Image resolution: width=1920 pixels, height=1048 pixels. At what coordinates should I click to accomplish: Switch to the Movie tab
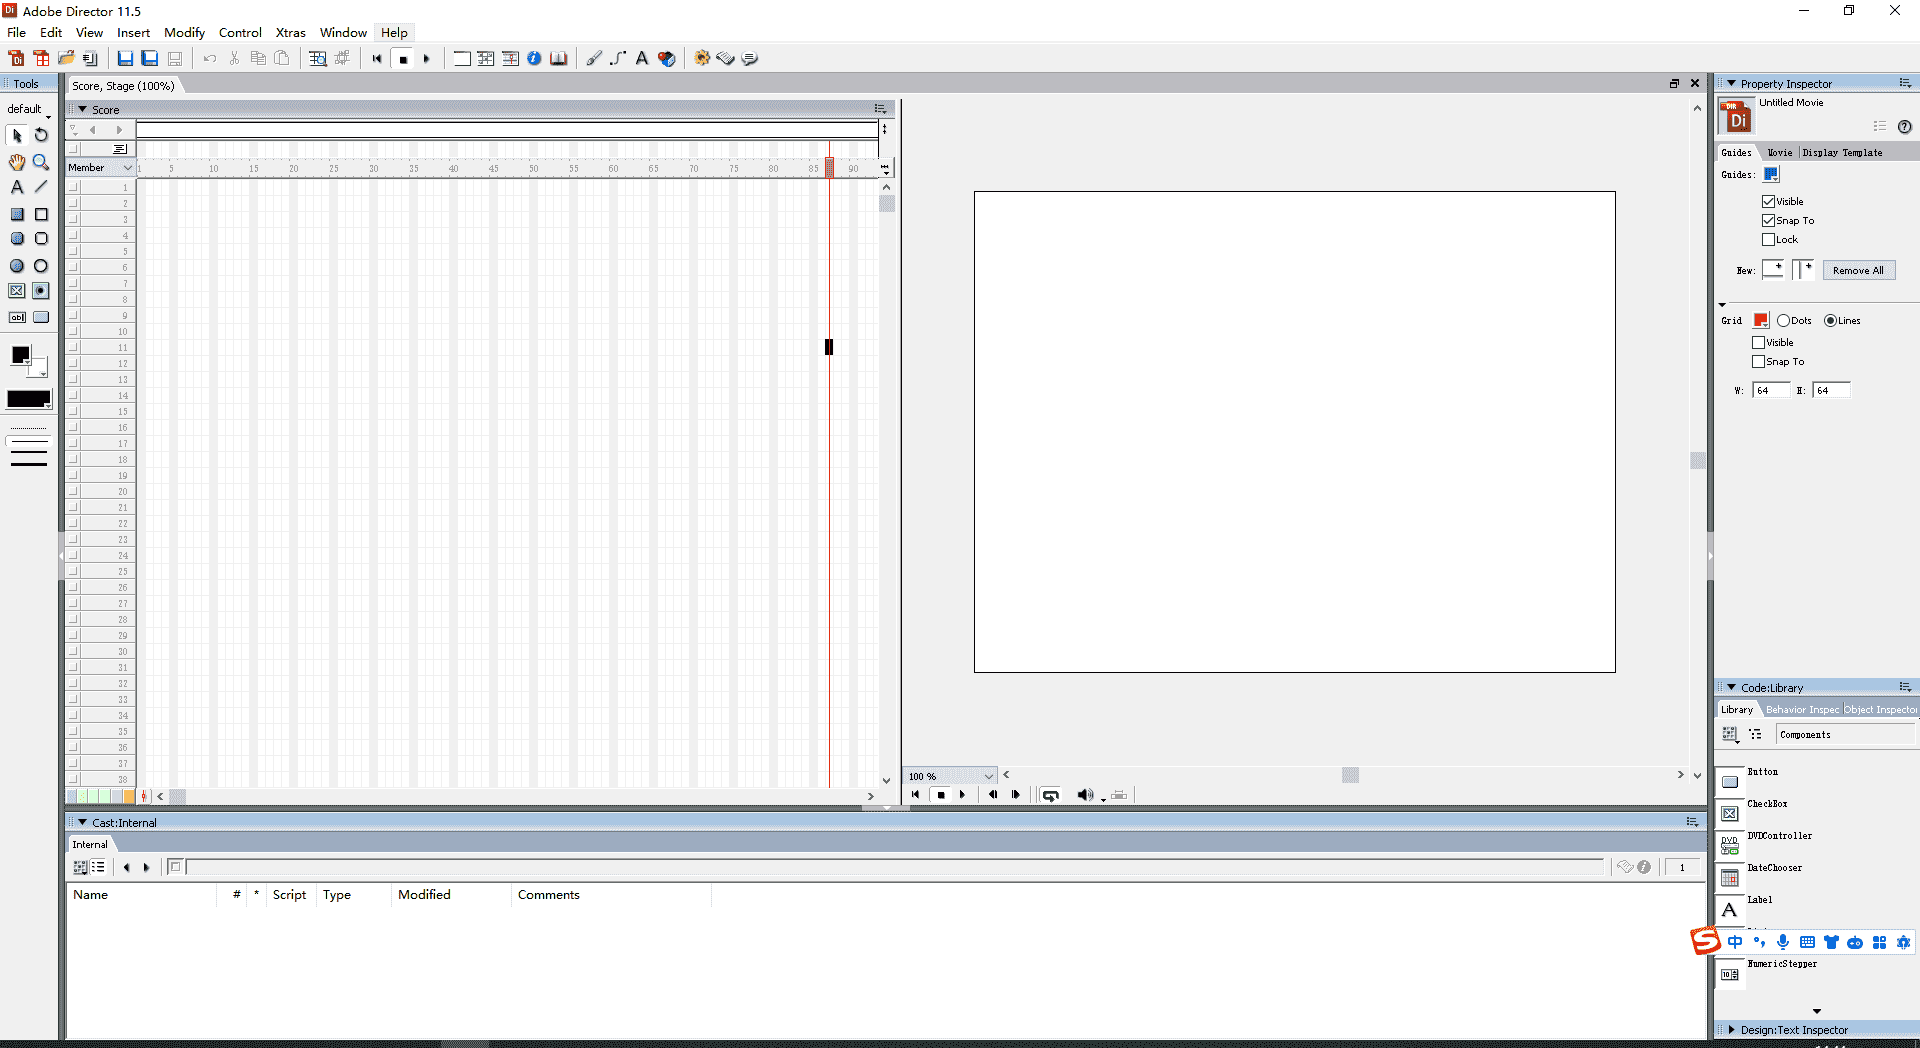pos(1779,153)
